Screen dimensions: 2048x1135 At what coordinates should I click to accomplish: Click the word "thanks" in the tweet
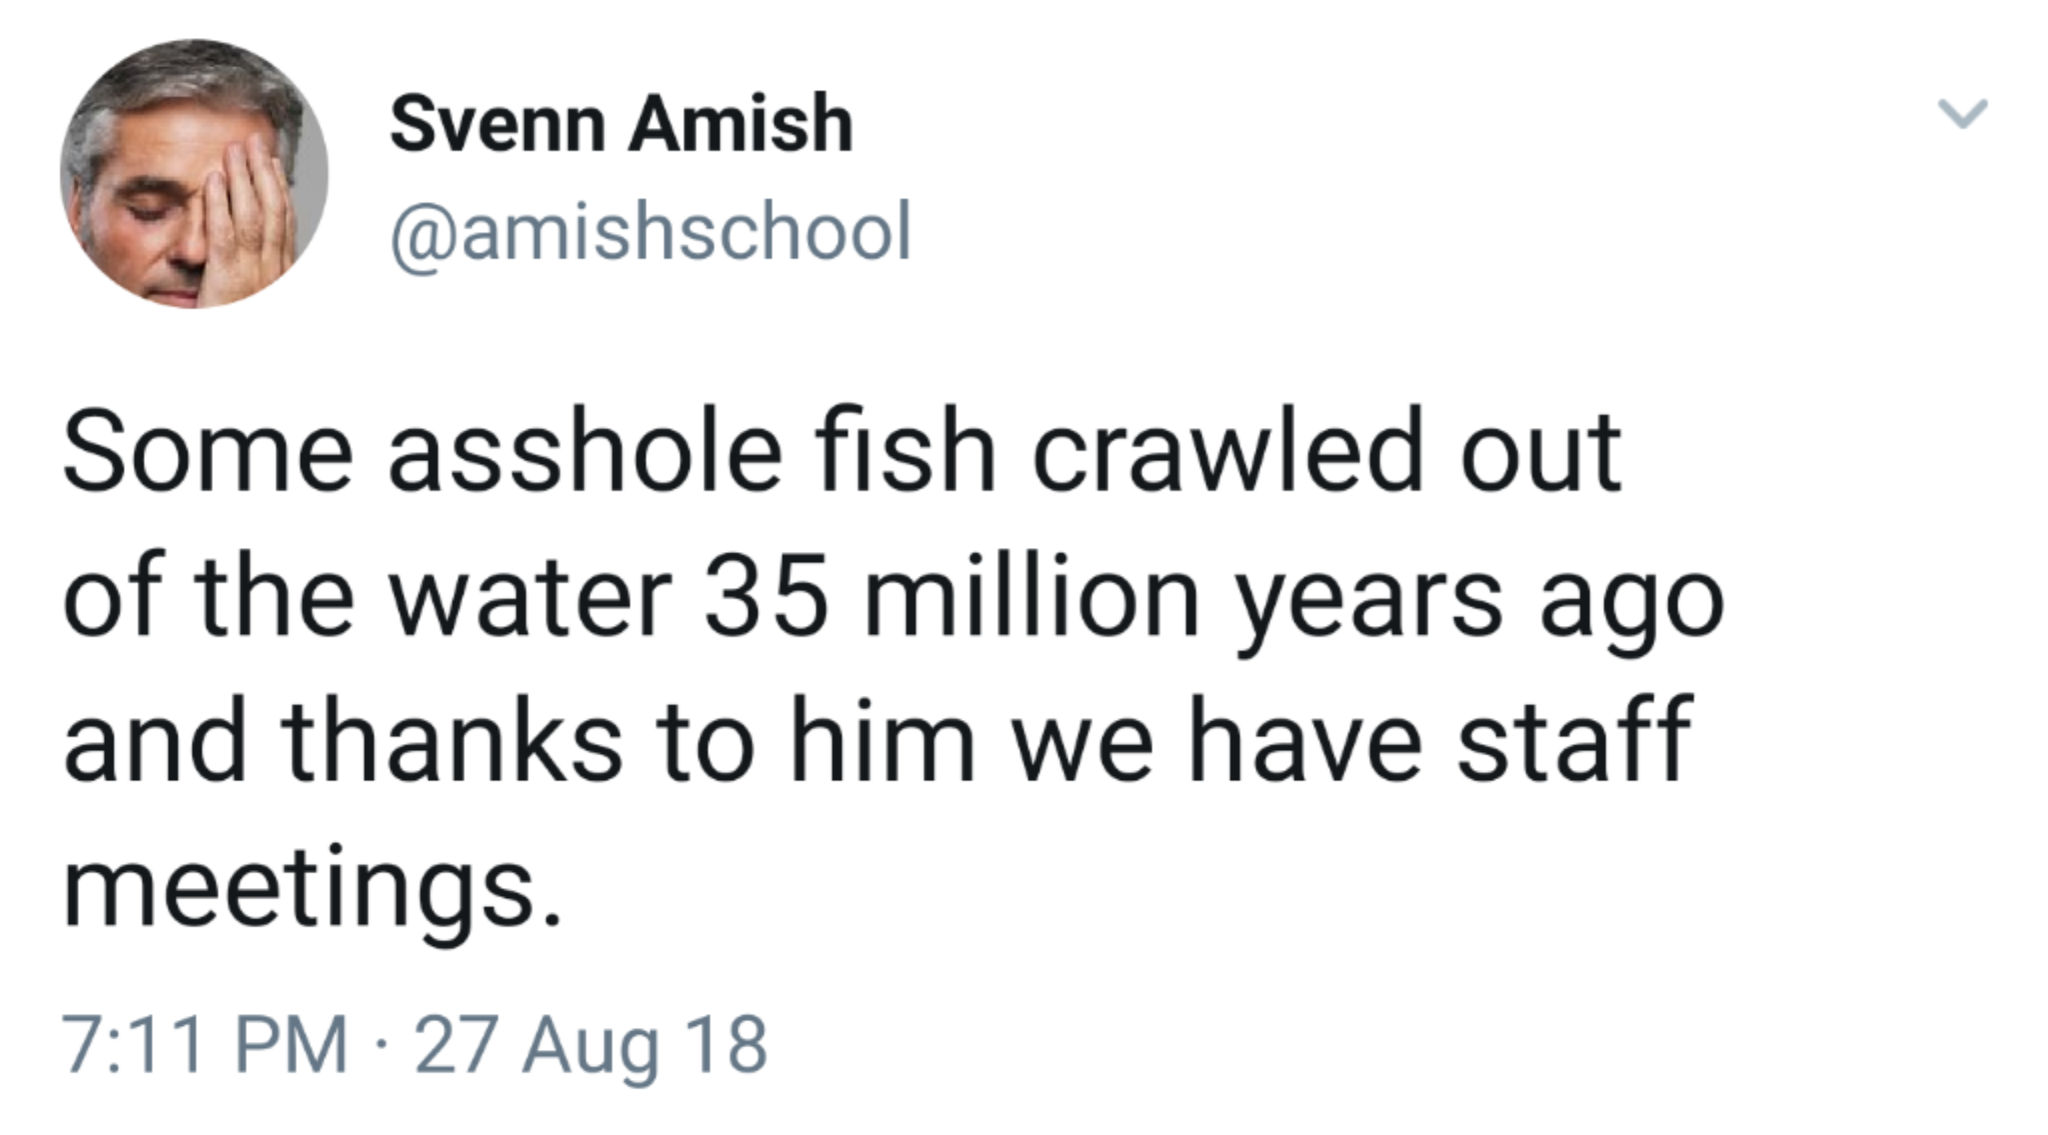point(452,744)
